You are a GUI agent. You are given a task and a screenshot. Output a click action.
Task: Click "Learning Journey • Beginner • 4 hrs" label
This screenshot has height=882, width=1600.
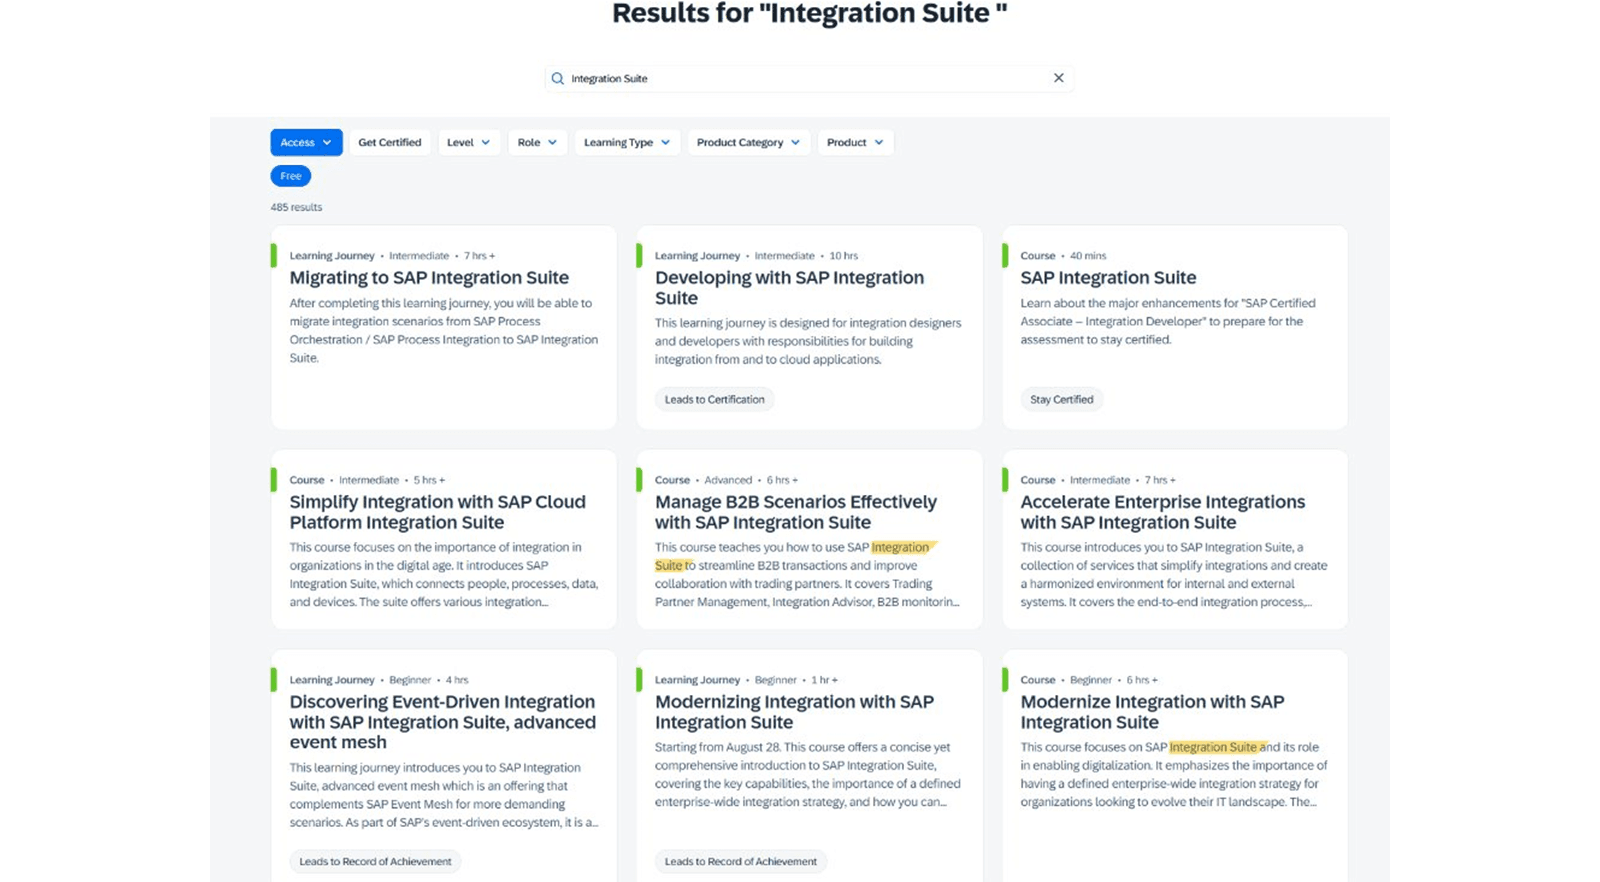click(379, 680)
